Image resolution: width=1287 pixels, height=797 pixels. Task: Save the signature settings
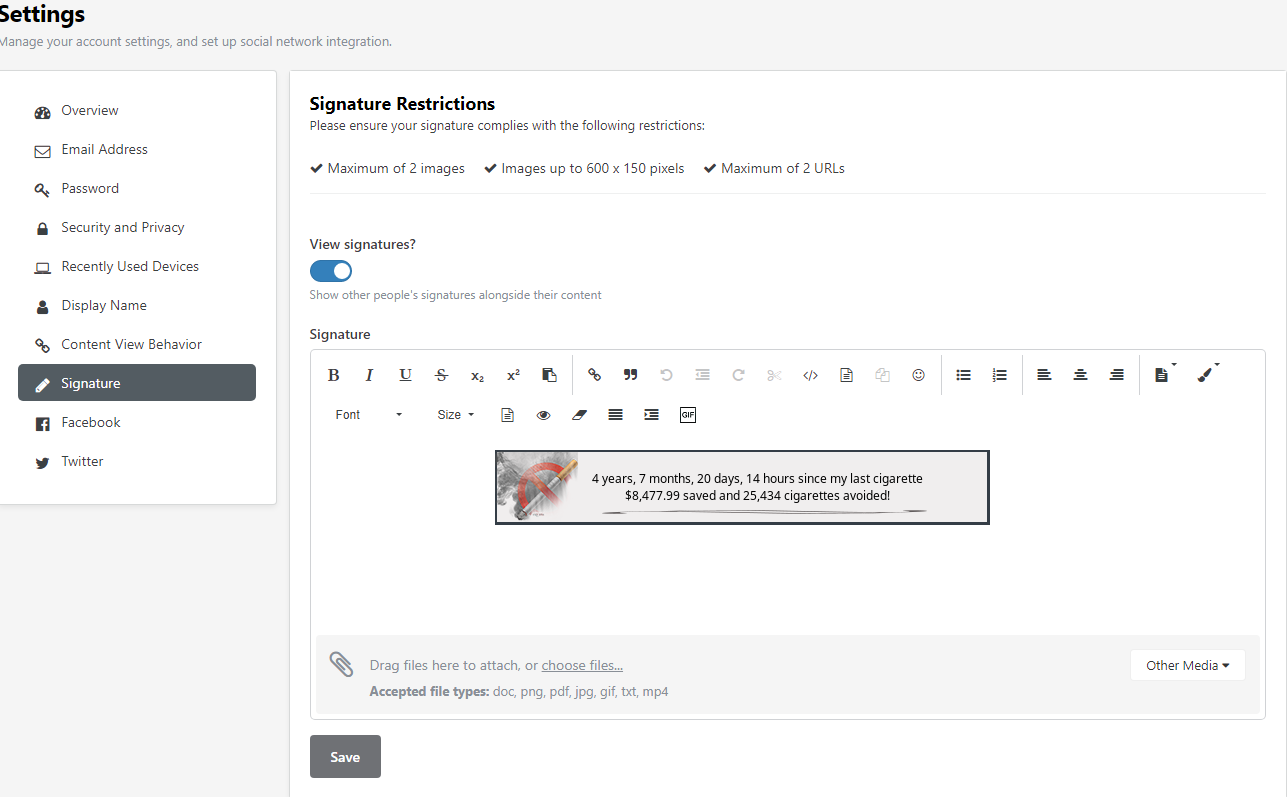345,756
